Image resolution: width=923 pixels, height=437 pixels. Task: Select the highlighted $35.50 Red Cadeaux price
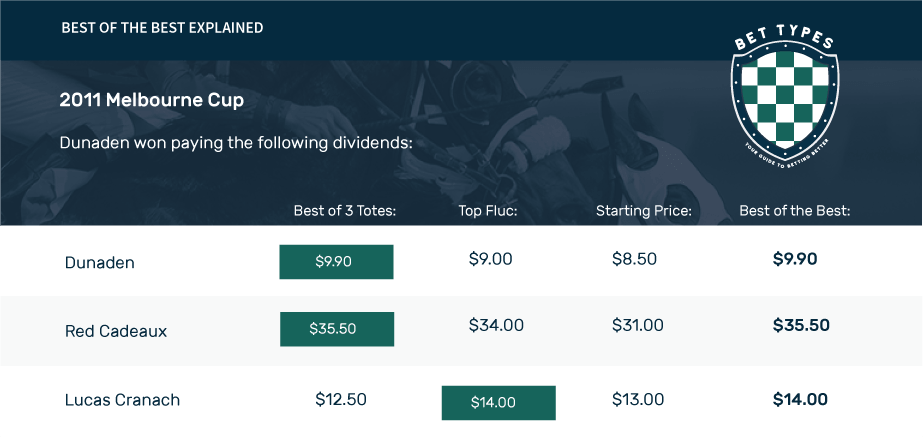(x=337, y=329)
